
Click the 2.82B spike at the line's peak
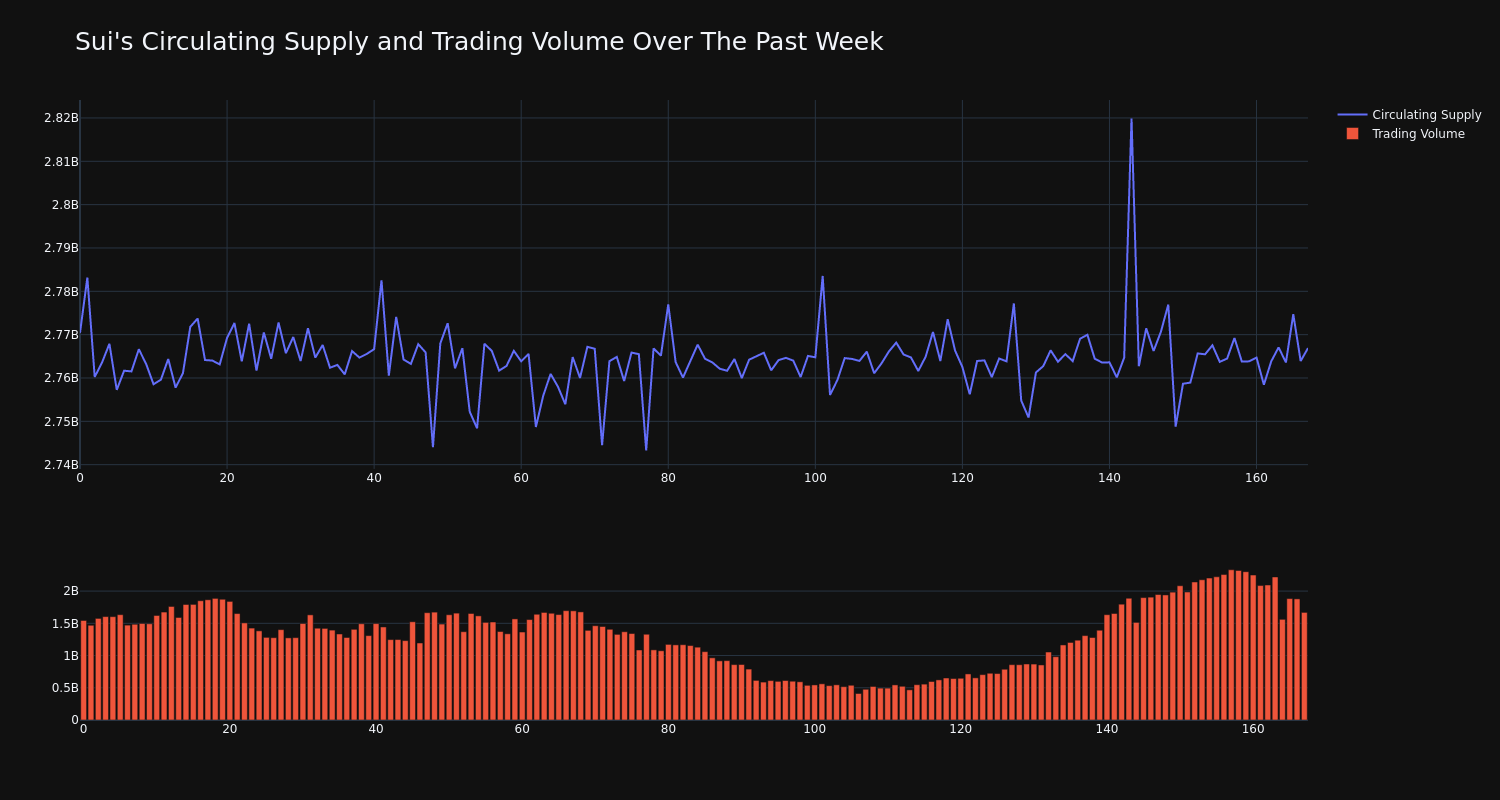point(1131,120)
